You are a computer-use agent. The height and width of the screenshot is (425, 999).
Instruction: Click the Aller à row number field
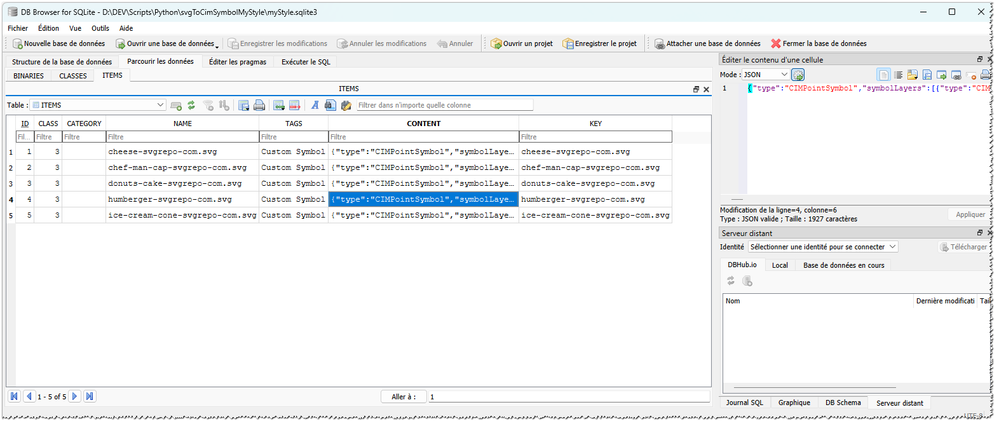pos(569,396)
